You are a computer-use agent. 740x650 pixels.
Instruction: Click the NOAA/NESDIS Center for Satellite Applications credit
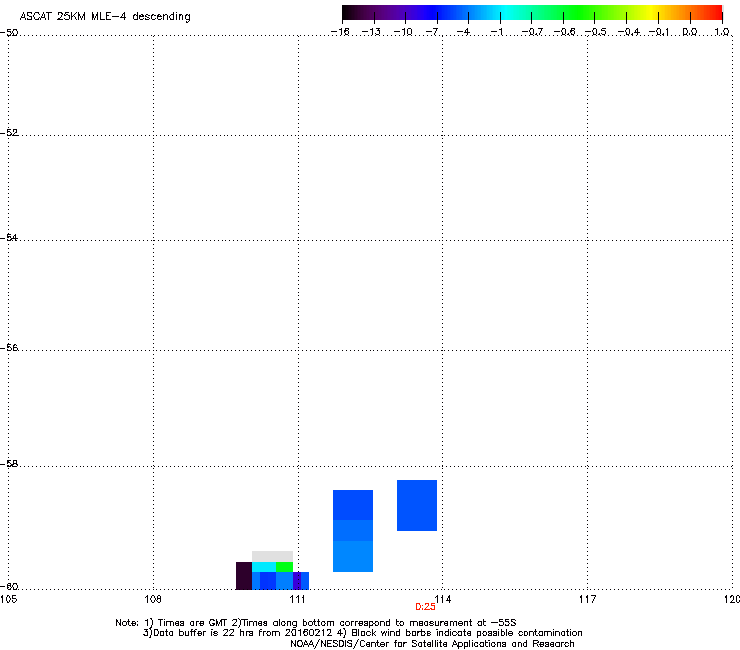[x=432, y=644]
